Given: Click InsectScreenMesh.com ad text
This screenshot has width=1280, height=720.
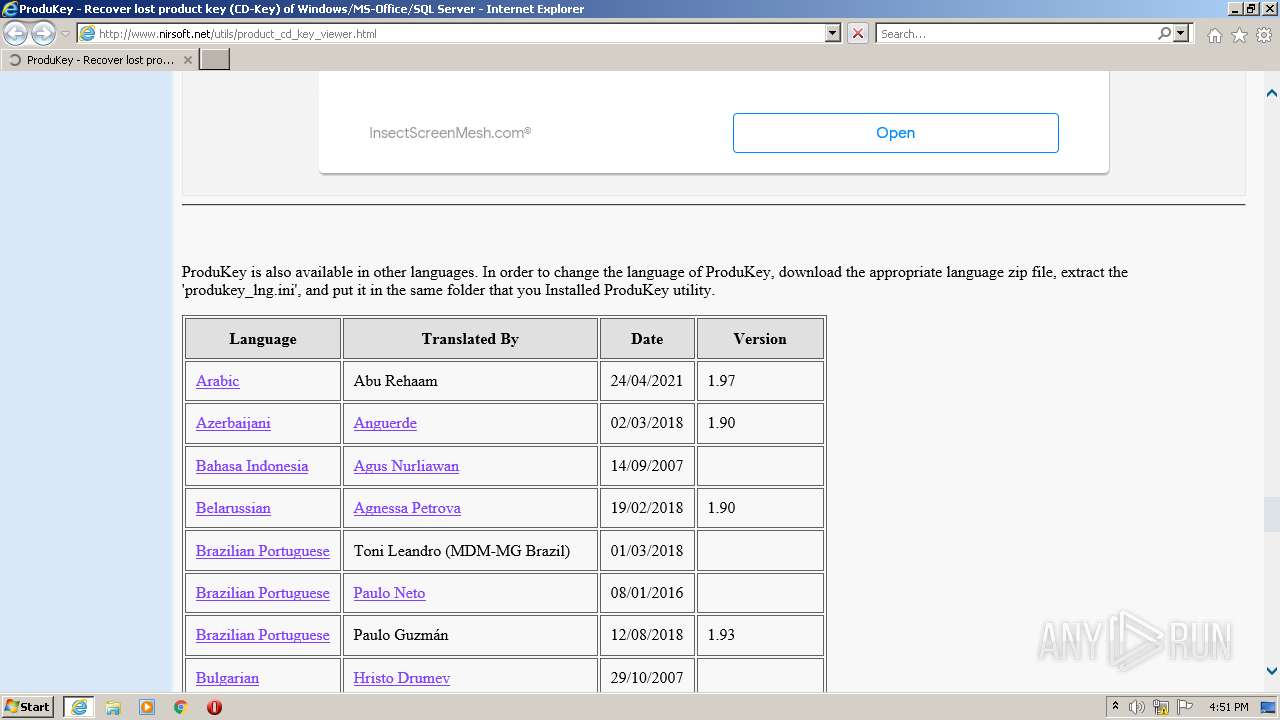Looking at the screenshot, I should 450,132.
